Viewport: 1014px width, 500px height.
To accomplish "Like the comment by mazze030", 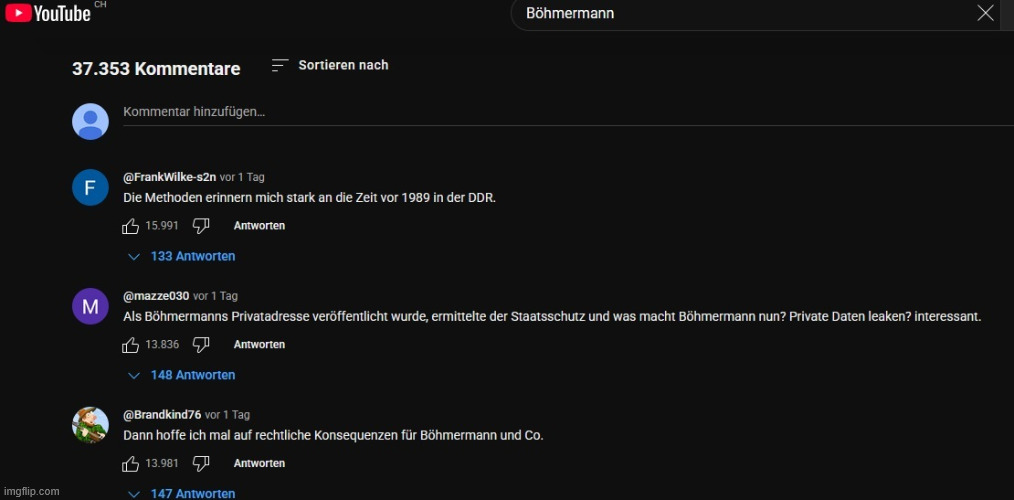I will (x=131, y=345).
